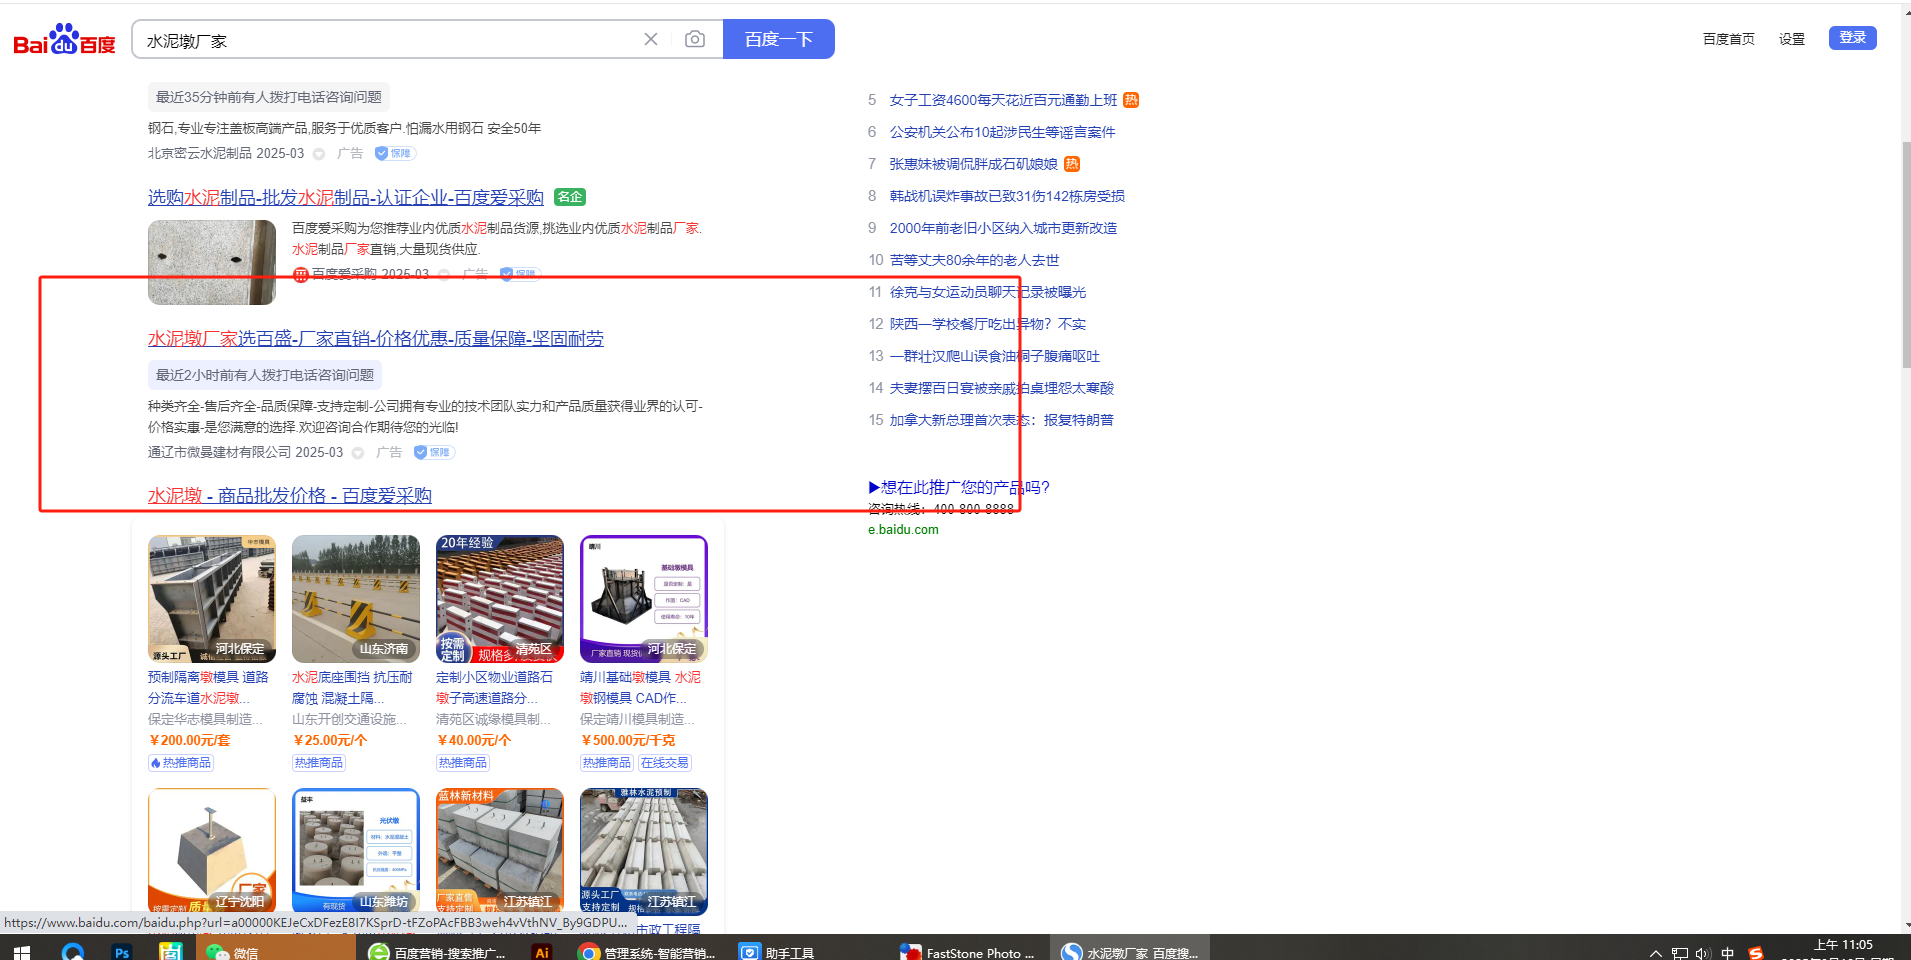
Task: Open the 水泥底座围挡 抗压耐腐蚀 product title
Action: point(352,688)
